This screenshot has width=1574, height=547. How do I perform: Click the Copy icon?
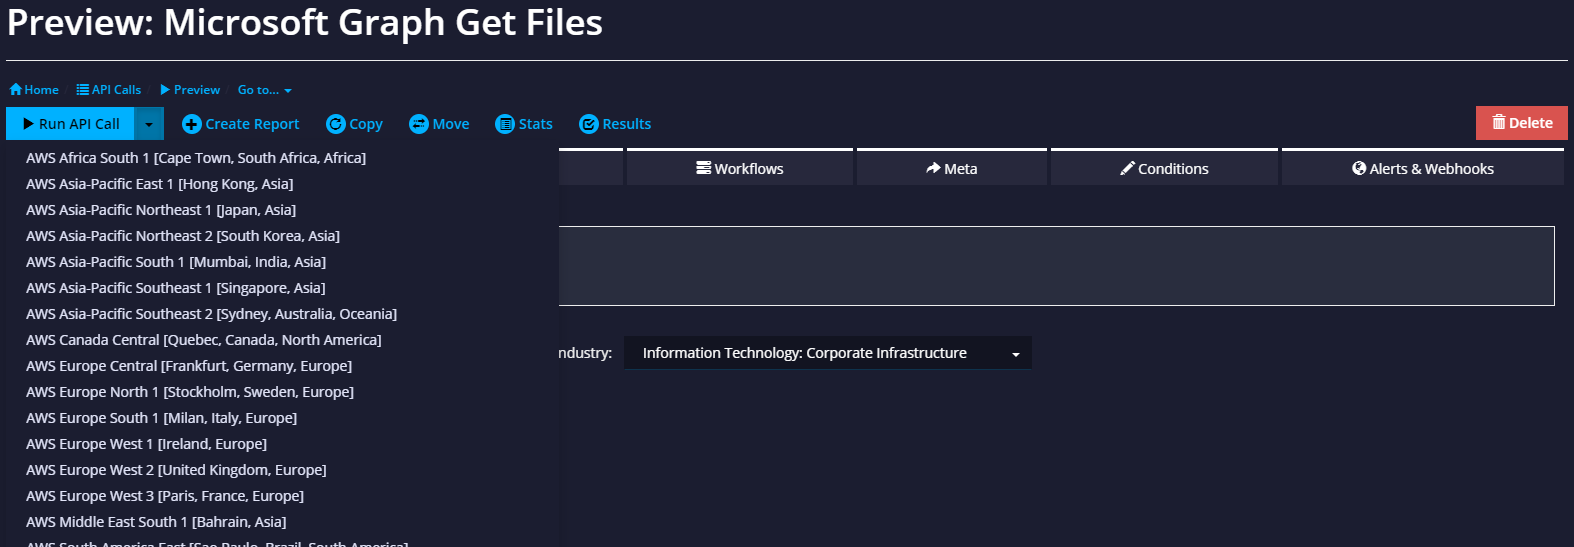[x=336, y=124]
